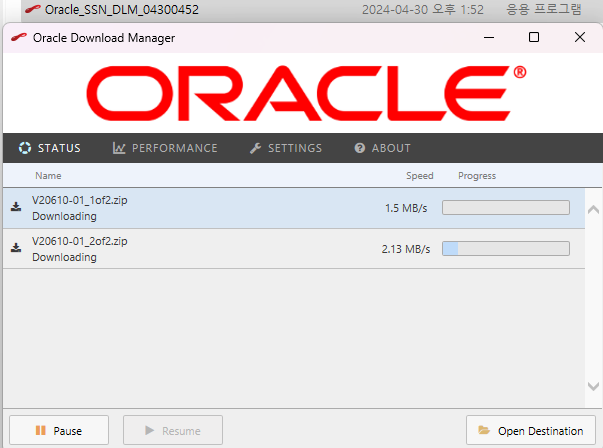Screen dimensions: 603x448
Task: Select file name V20610-01_2of2.zip
Action: [80, 241]
